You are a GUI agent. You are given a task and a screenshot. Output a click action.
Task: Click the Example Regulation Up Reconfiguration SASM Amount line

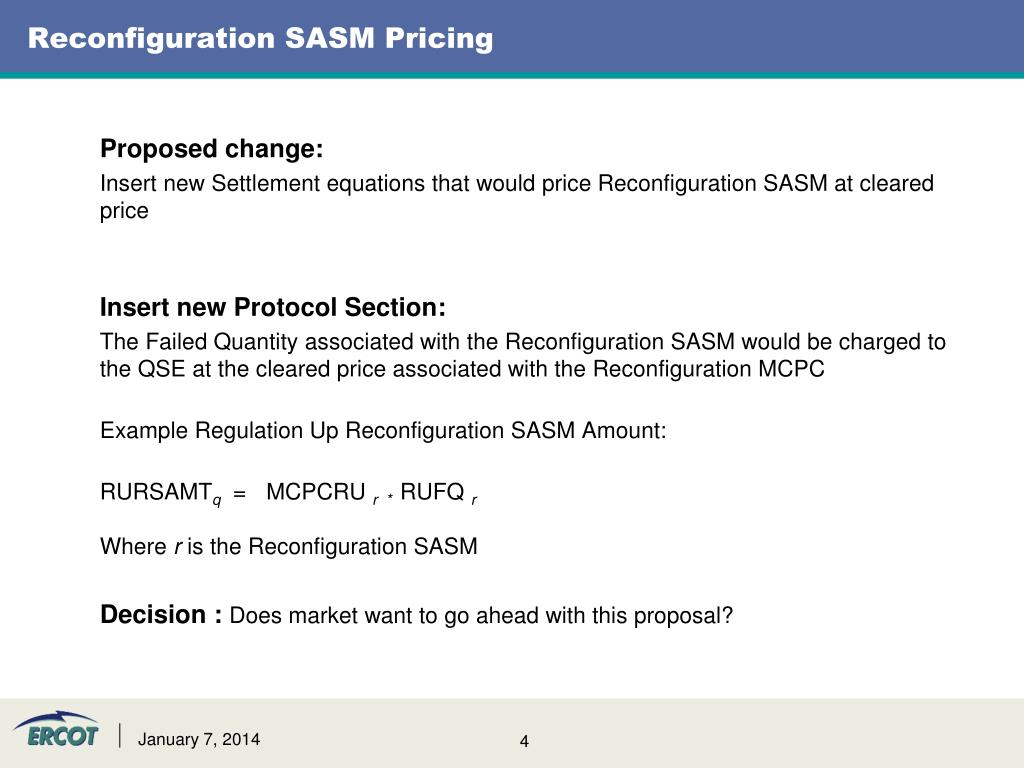click(383, 430)
